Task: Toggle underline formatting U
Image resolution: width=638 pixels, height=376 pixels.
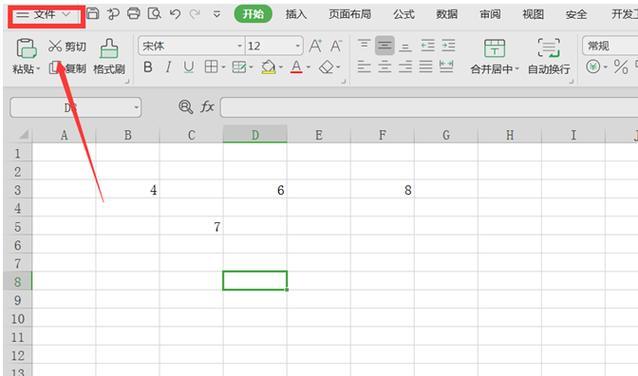Action: pyautogui.click(x=188, y=67)
